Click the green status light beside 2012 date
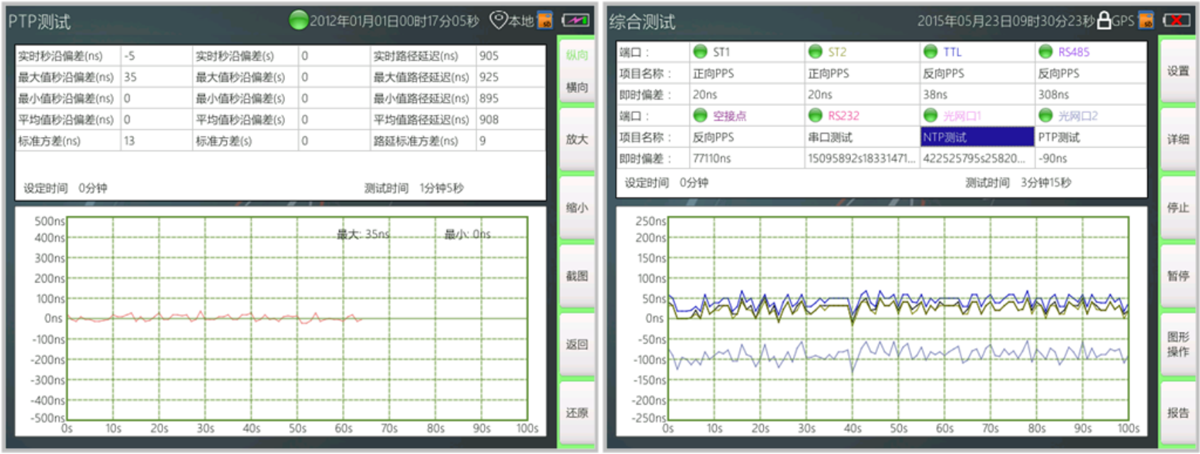Screen dimensions: 1200x454 point(298,20)
